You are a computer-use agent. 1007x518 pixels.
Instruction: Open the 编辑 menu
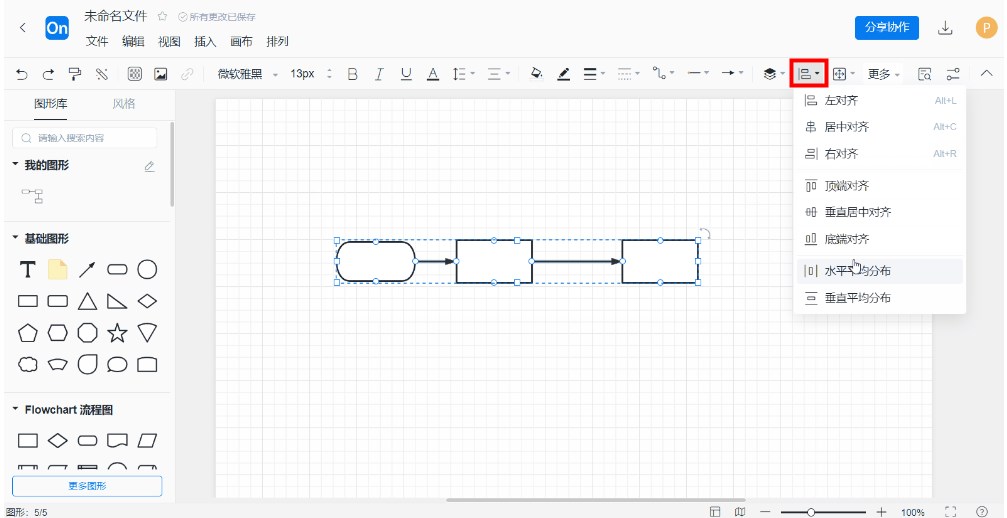133,42
